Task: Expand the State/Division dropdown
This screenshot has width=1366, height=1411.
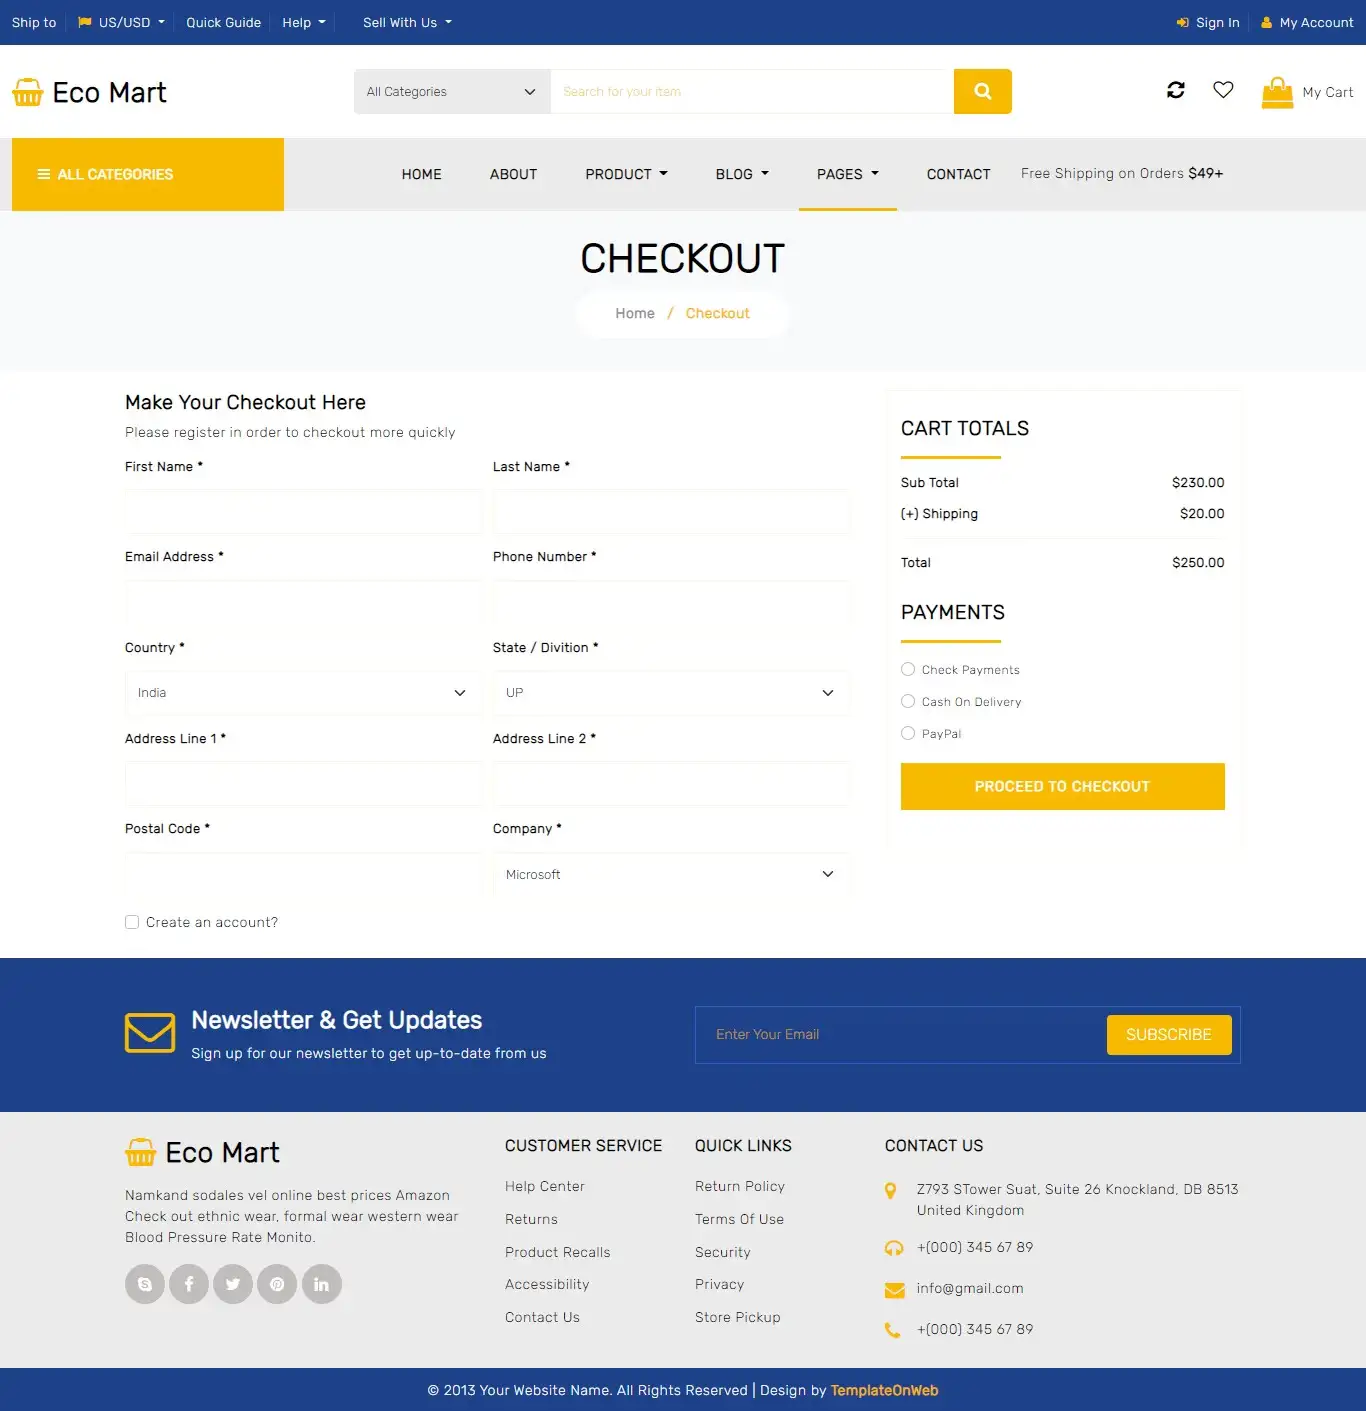Action: (670, 692)
